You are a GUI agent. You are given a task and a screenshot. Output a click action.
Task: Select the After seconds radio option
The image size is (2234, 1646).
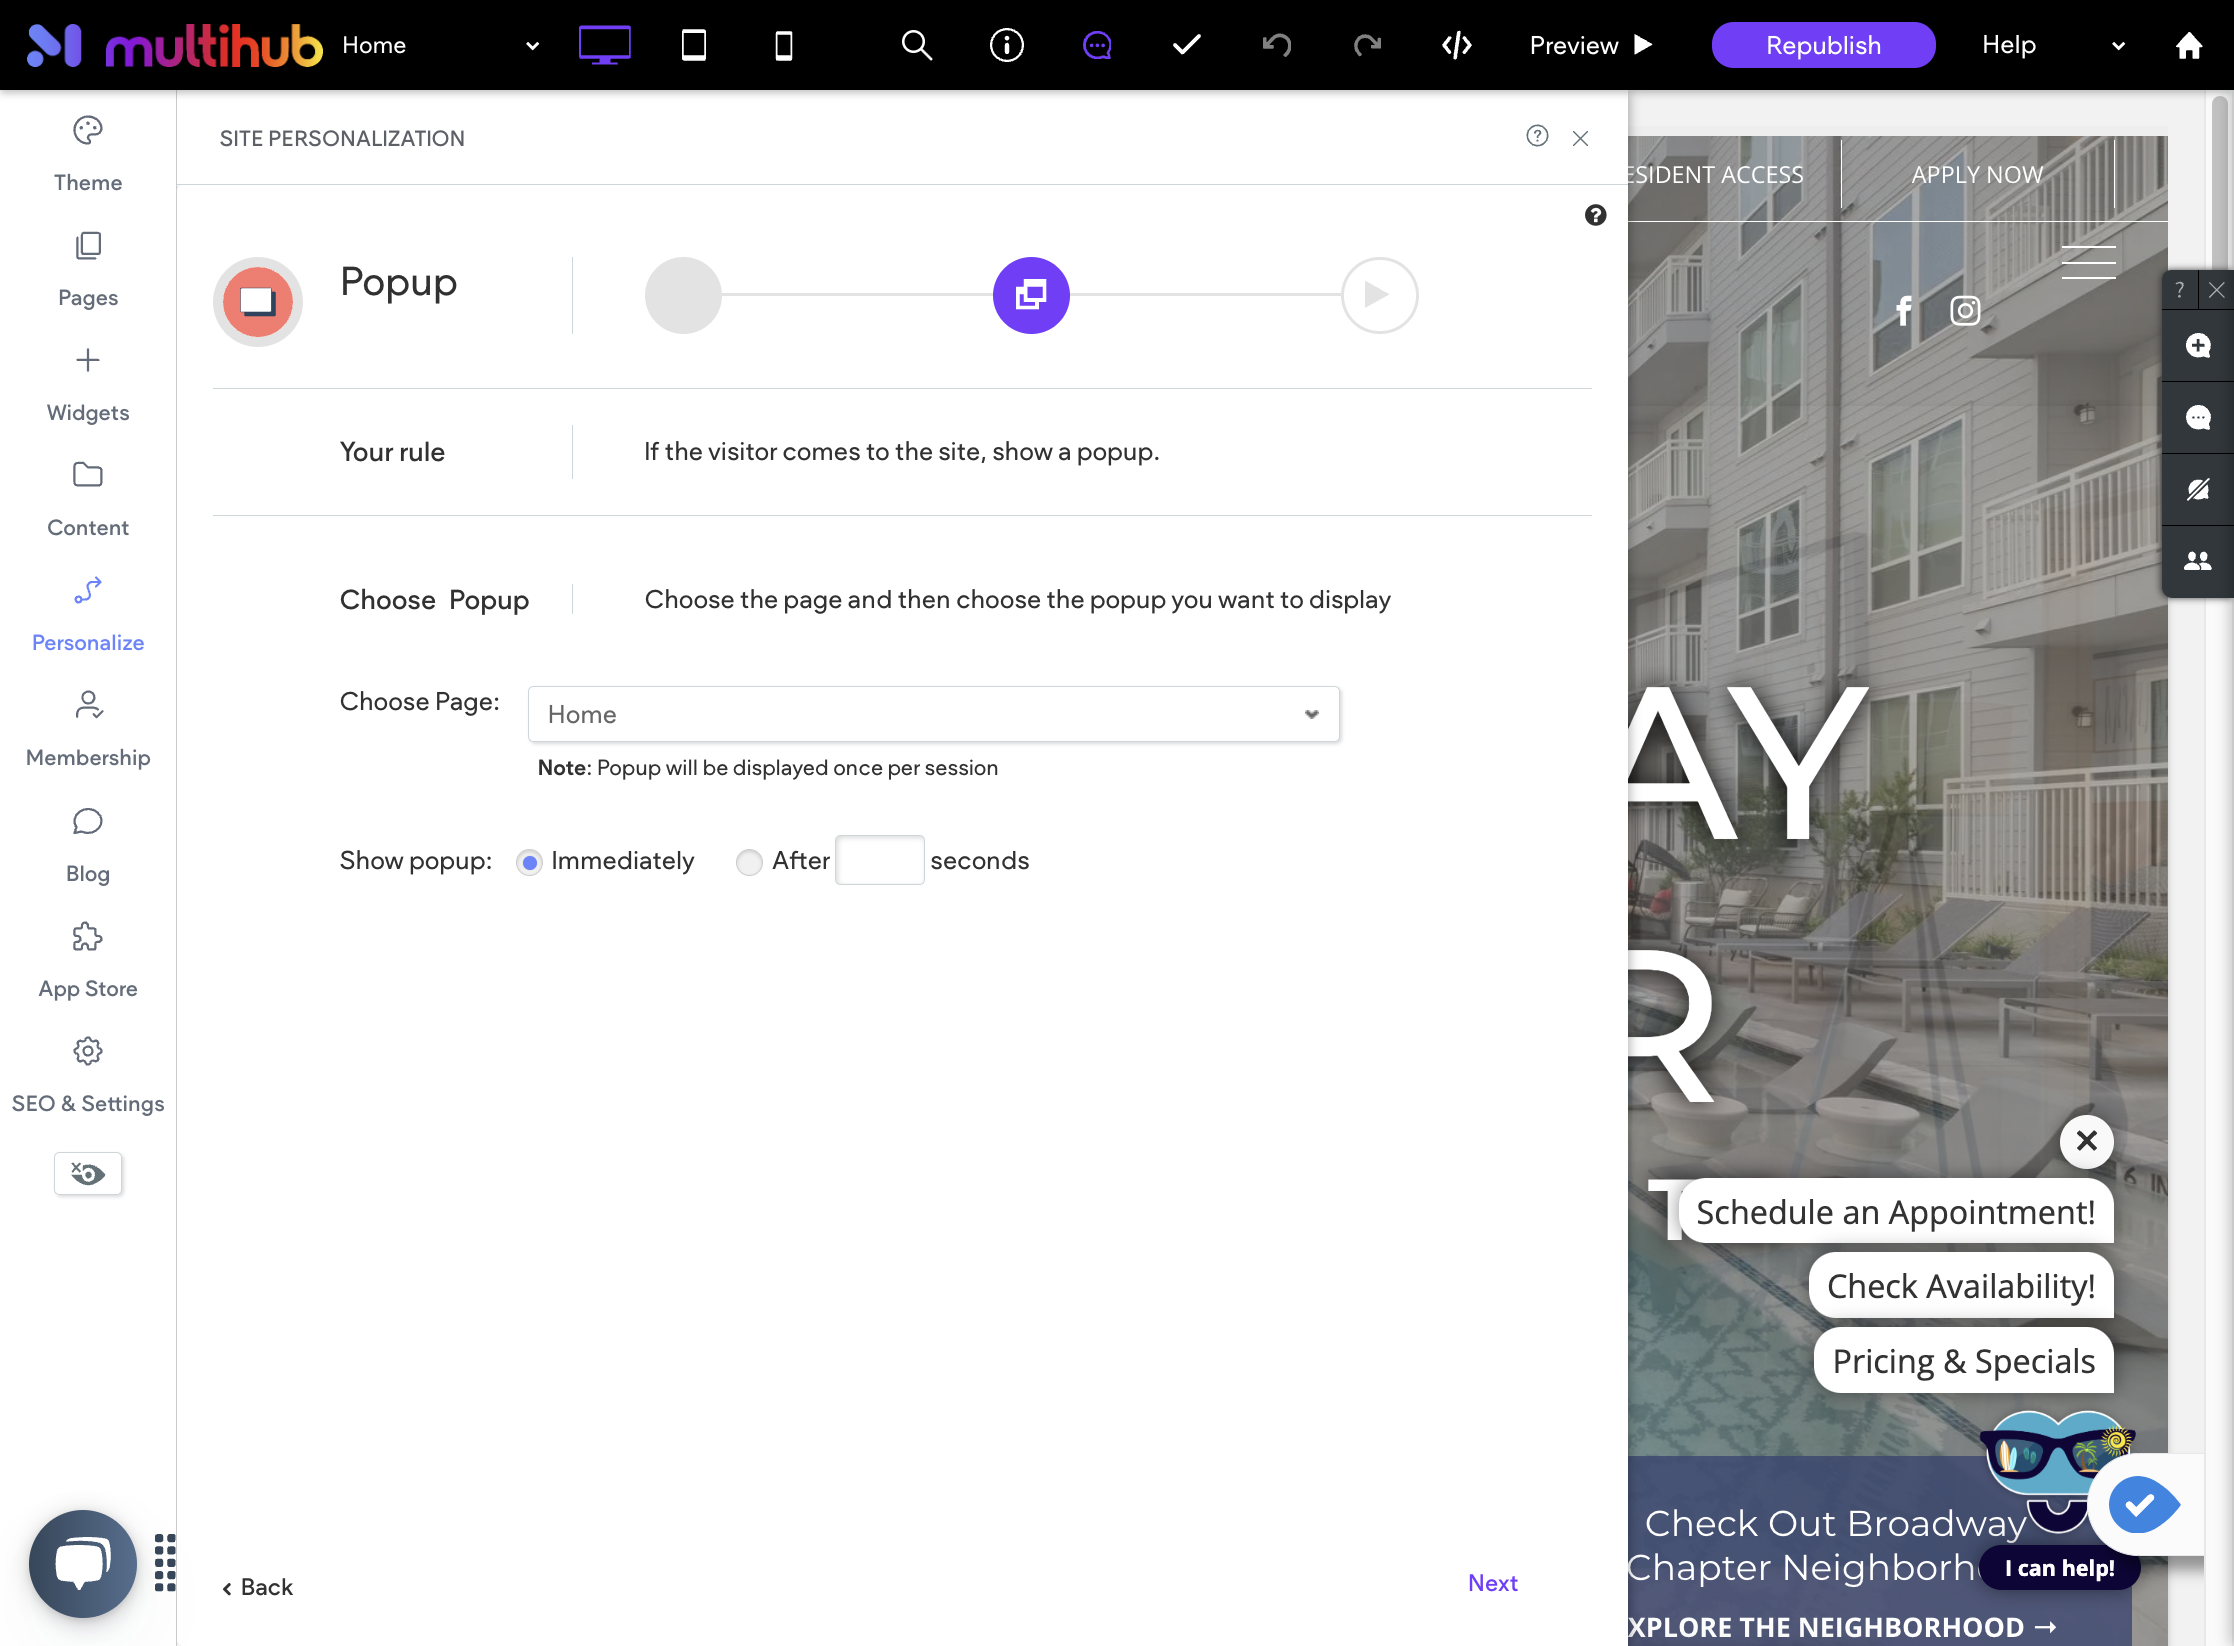coord(749,862)
